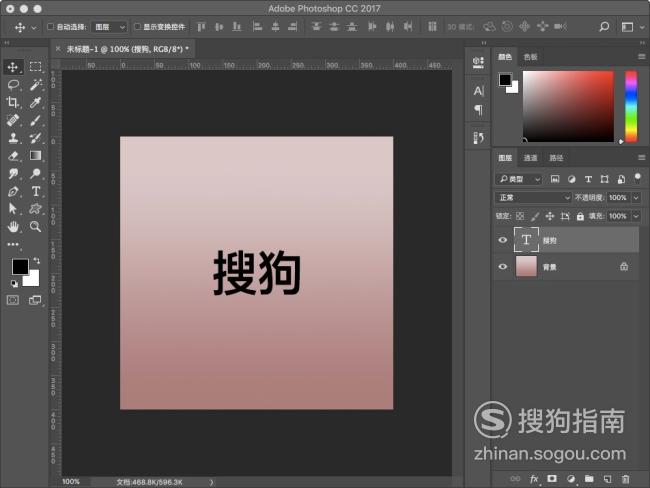This screenshot has width=650, height=488.
Task: Select the Eraser tool
Action: tap(13, 156)
